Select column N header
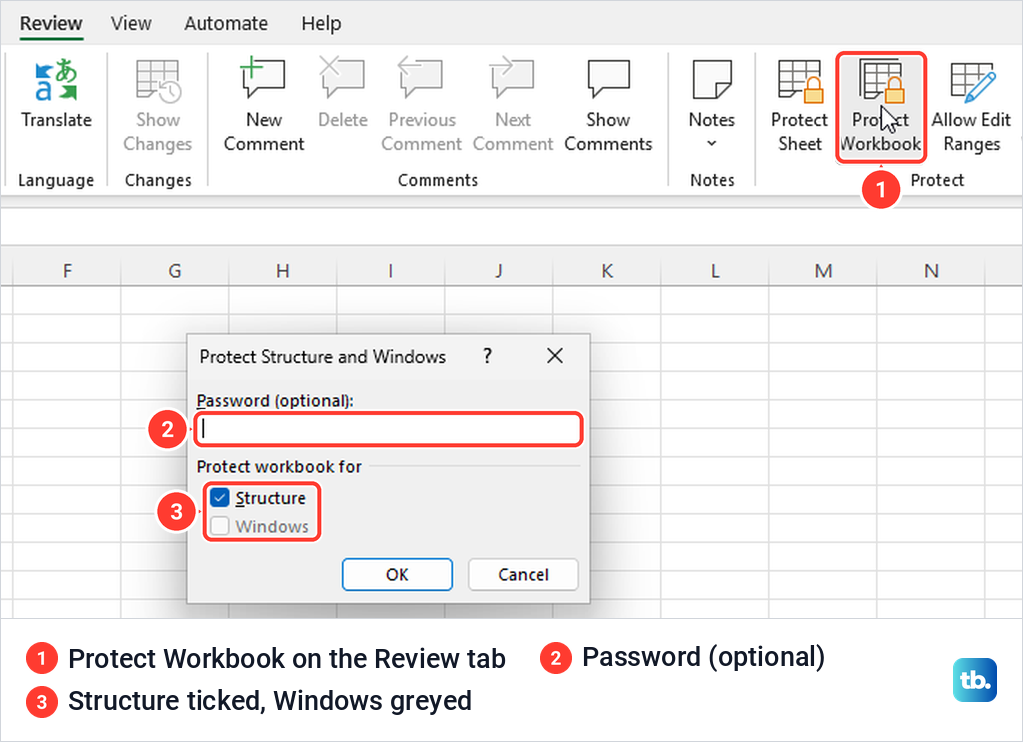This screenshot has height=742, width=1023. tap(931, 271)
